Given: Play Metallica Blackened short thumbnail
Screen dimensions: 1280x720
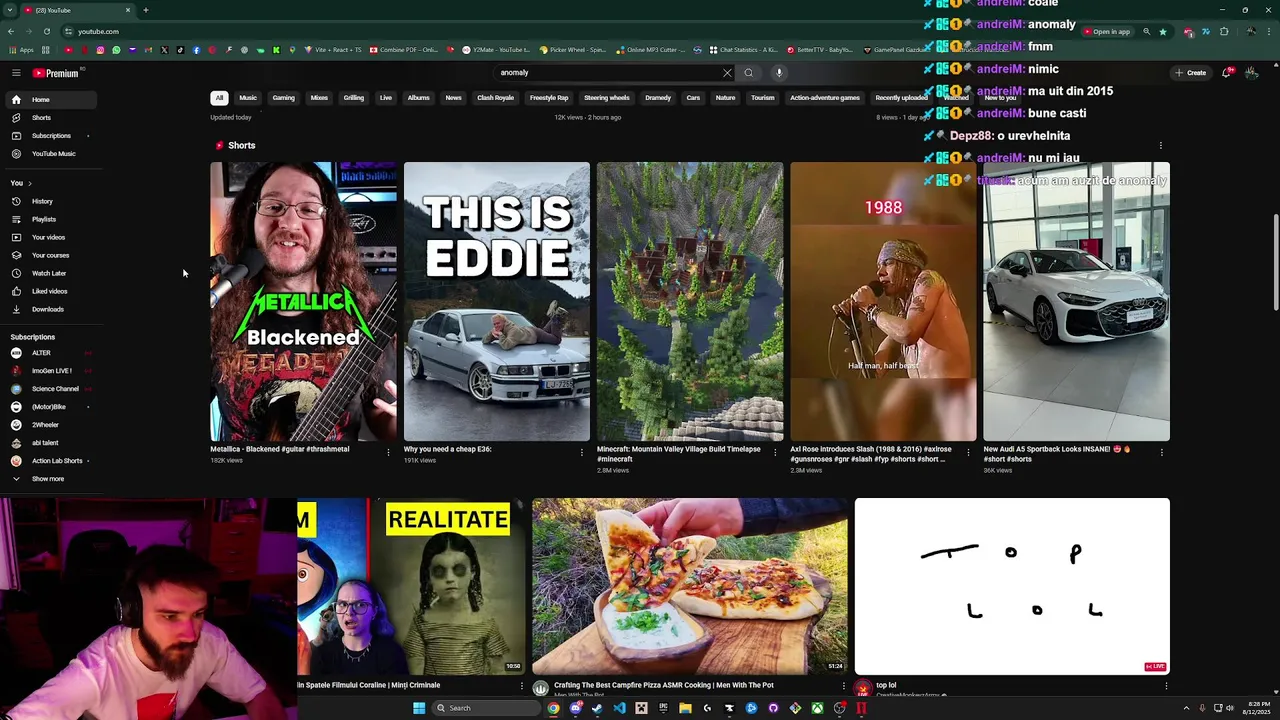Looking at the screenshot, I should pyautogui.click(x=303, y=301).
